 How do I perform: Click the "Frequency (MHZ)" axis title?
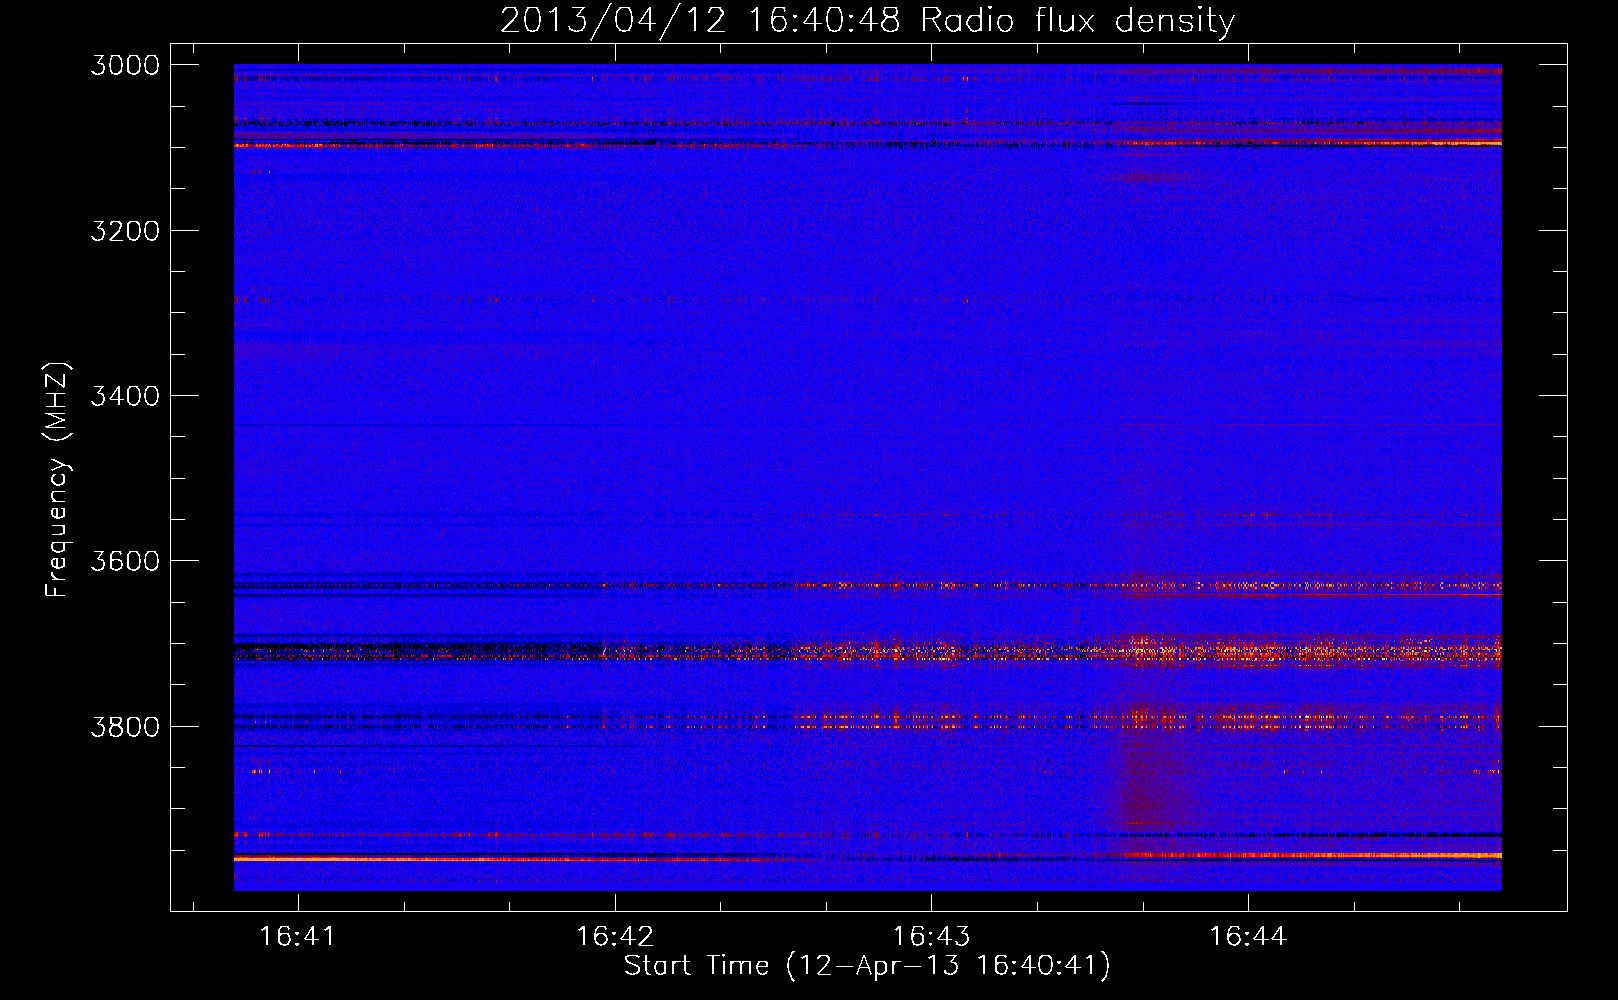click(58, 480)
